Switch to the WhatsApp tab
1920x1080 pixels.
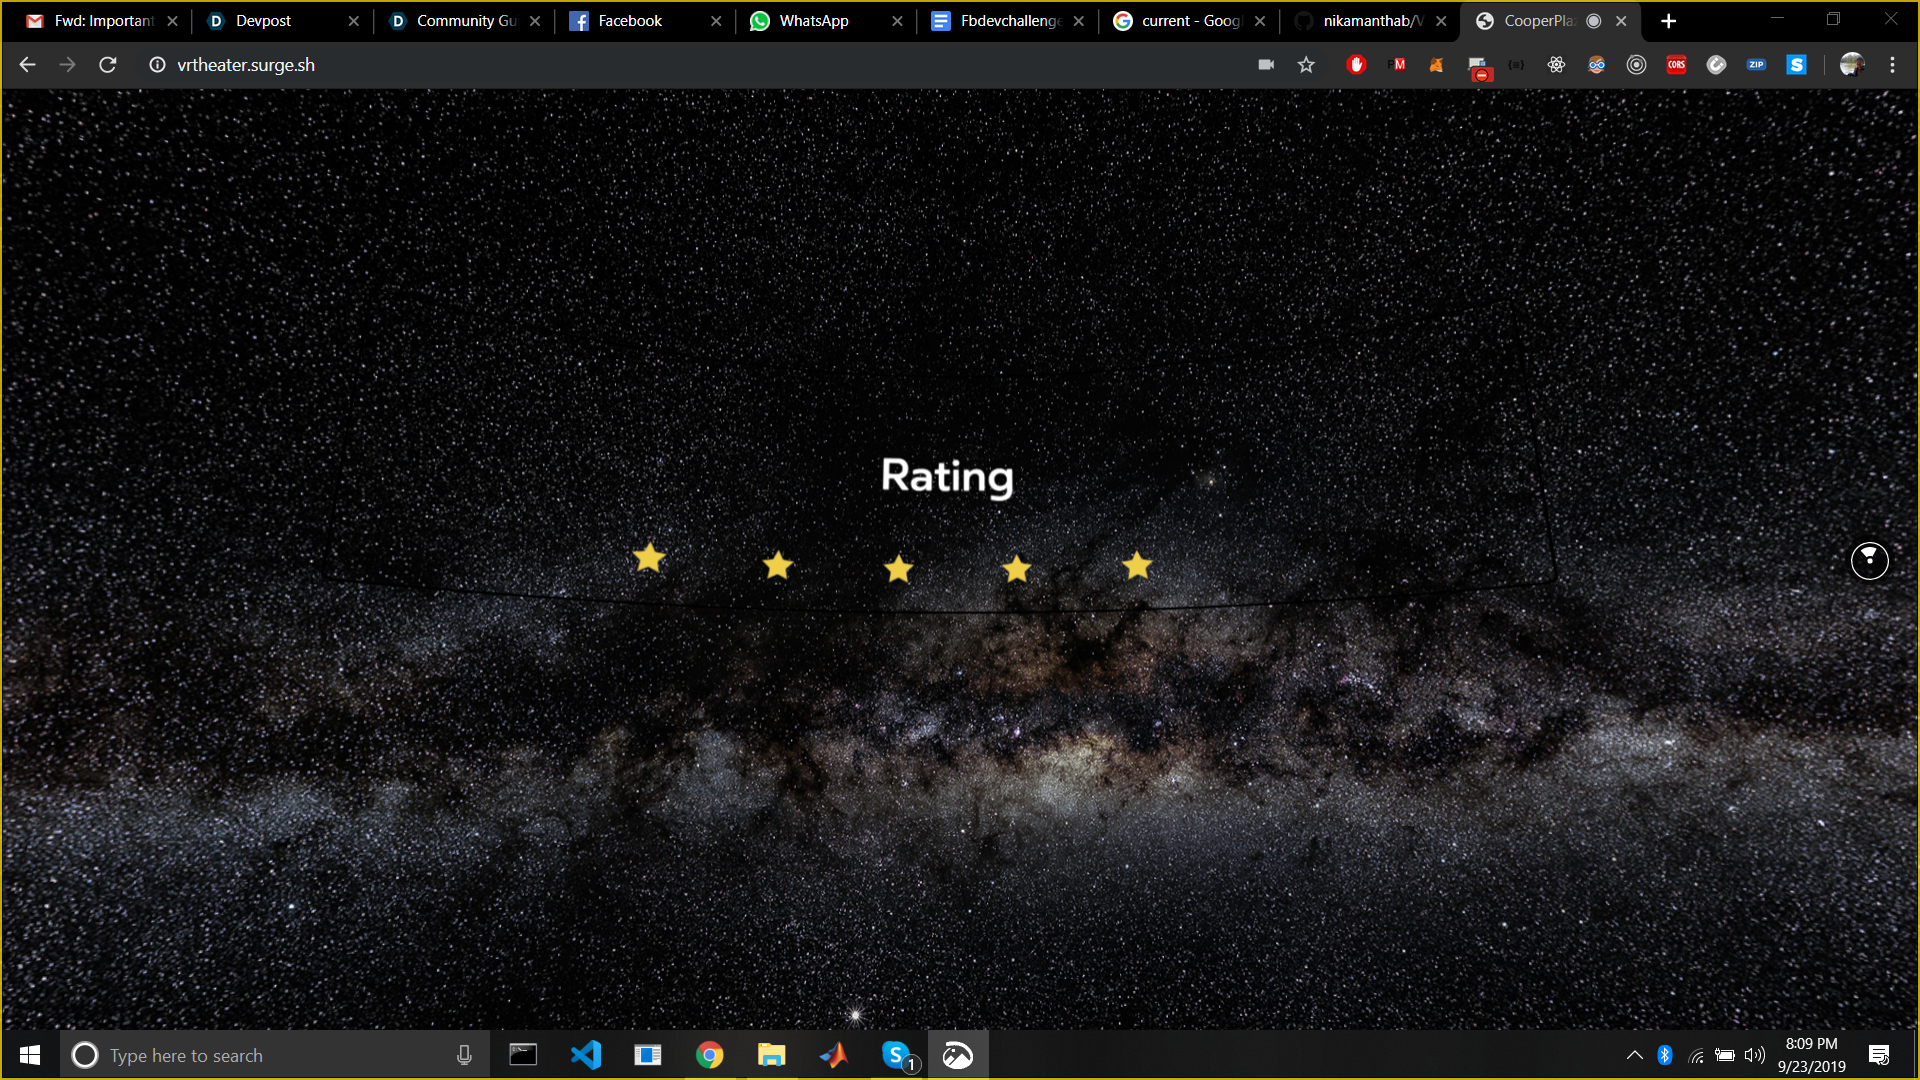coord(813,21)
